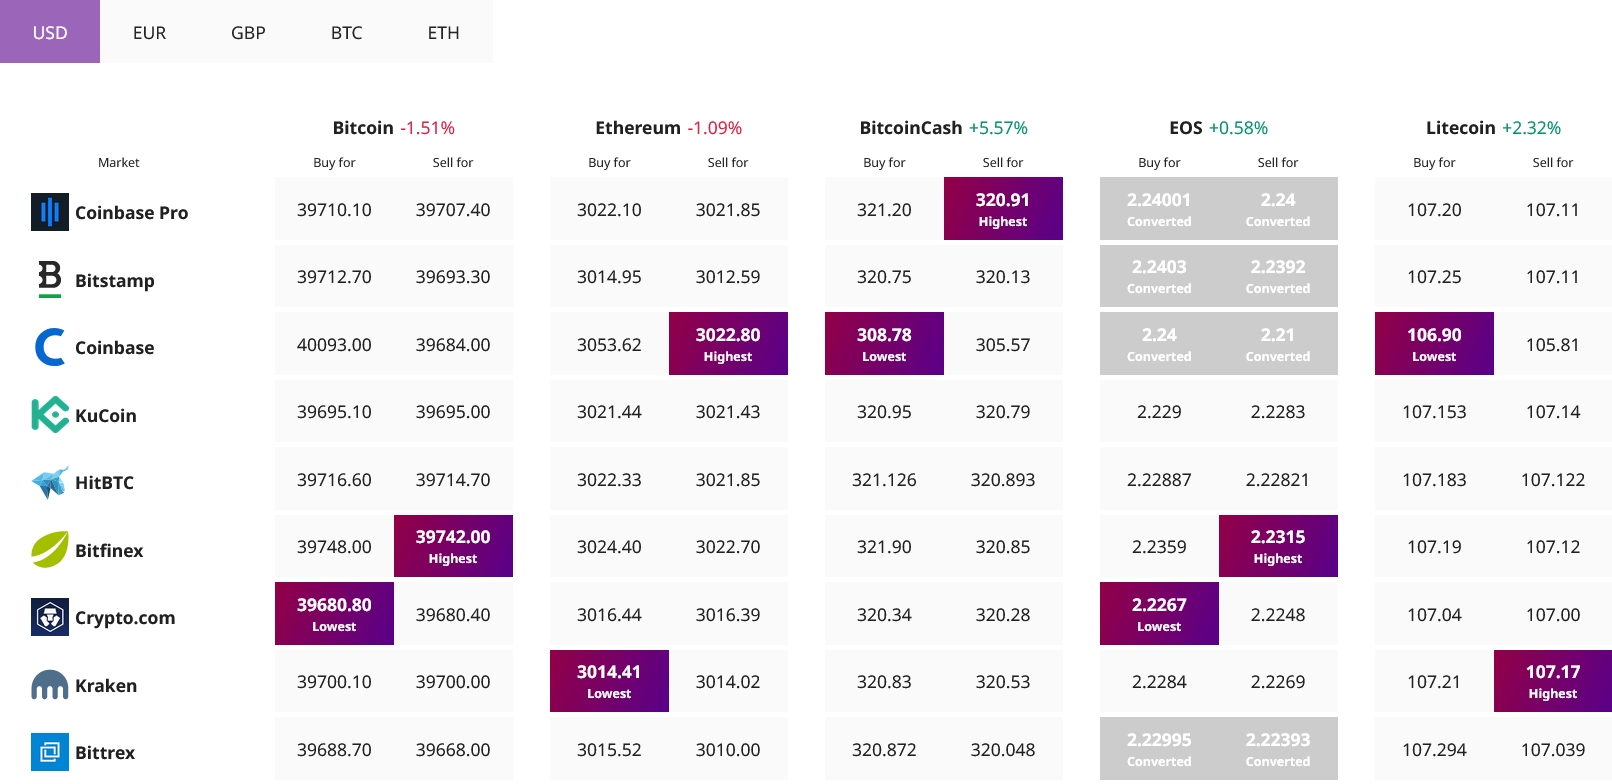The height and width of the screenshot is (784, 1612).
Task: Click Coinbase Pro's Bitcoin buy price 39710.10
Action: point(334,210)
